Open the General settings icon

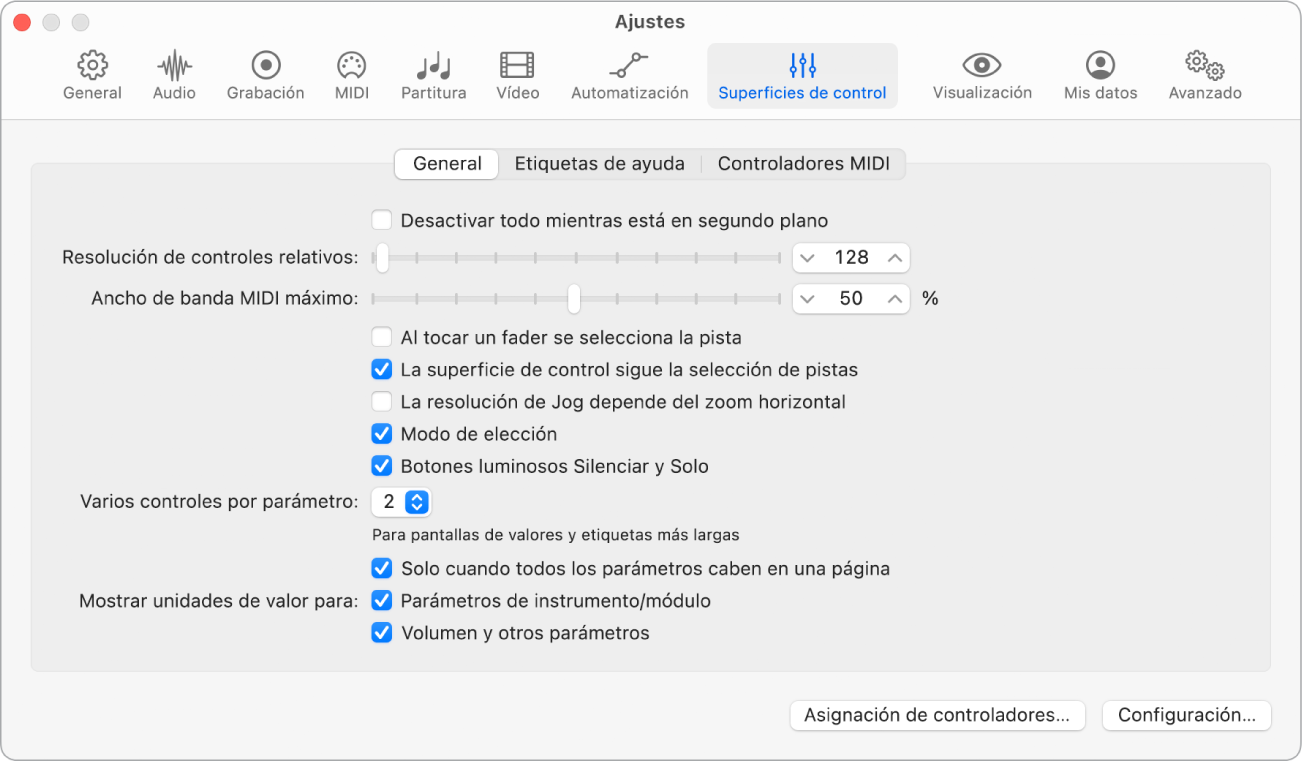tap(92, 74)
